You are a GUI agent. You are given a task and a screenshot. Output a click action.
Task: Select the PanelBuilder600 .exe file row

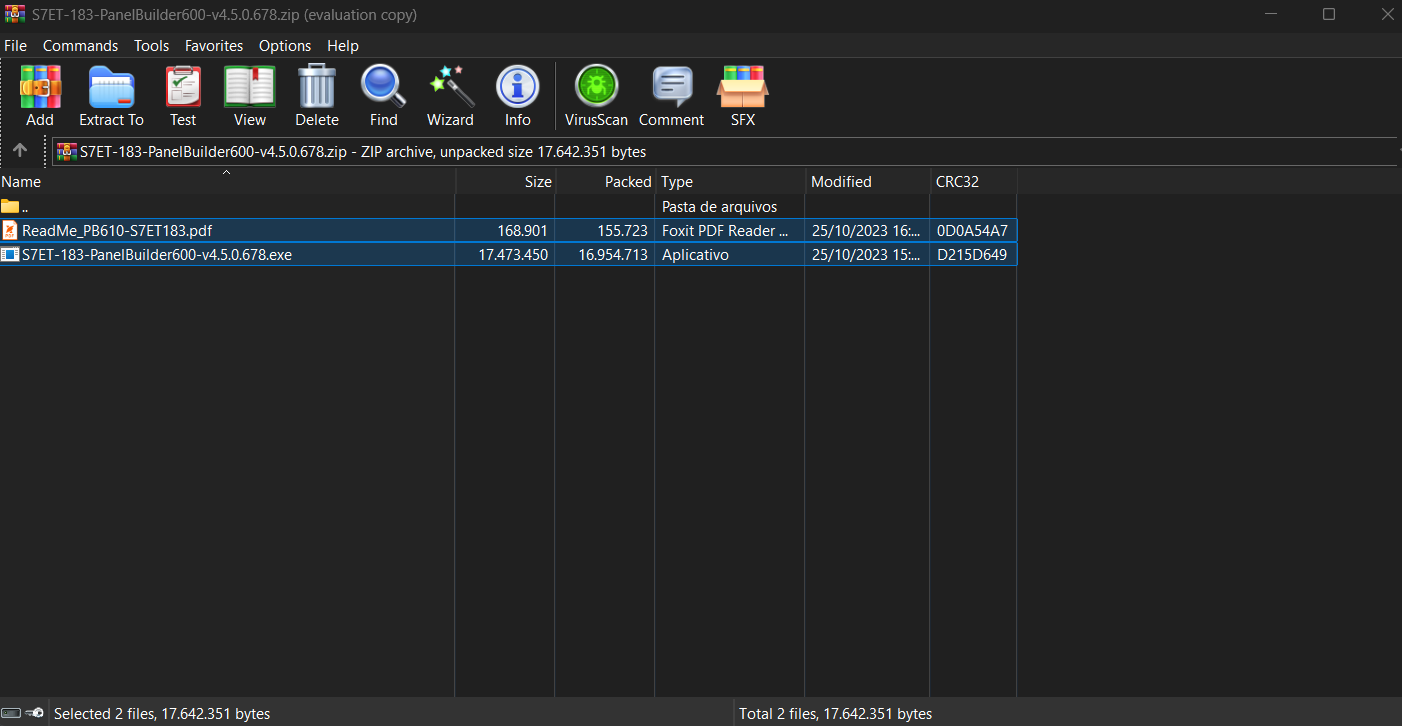click(157, 255)
